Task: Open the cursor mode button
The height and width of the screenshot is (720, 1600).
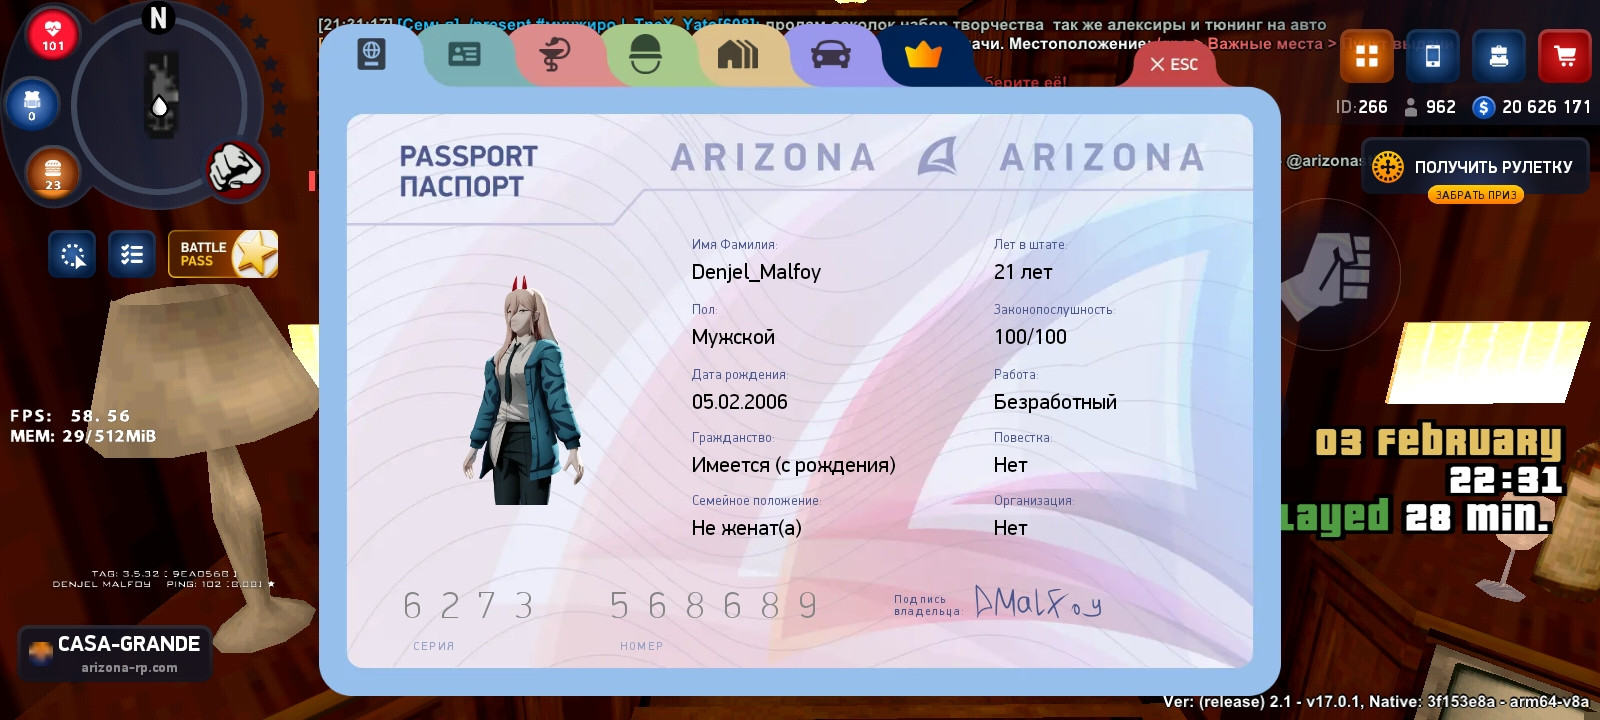Action: coord(73,255)
